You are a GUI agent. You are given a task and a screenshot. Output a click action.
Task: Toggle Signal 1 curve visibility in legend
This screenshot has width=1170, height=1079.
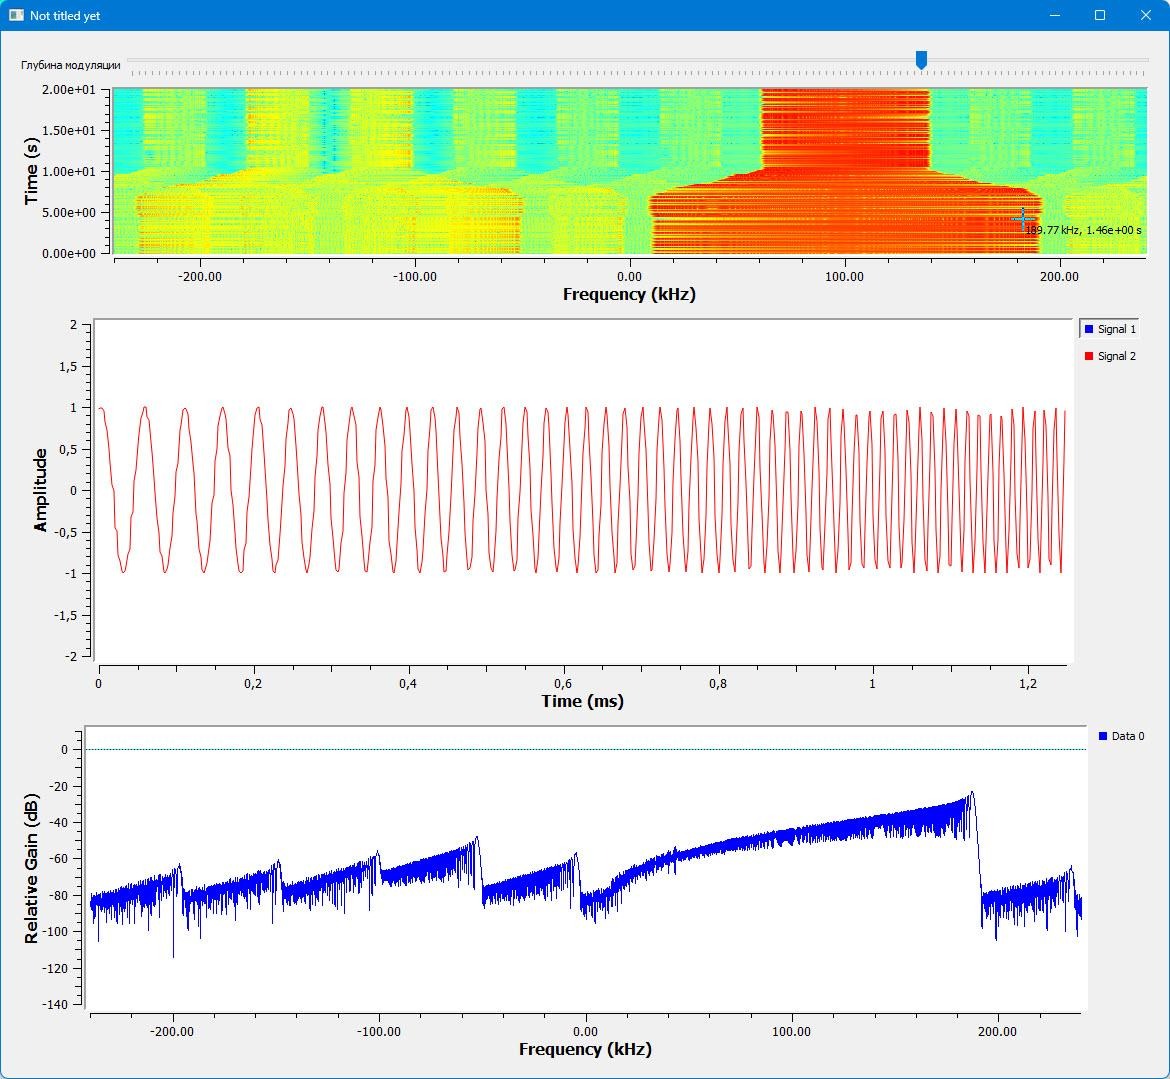pos(1116,329)
